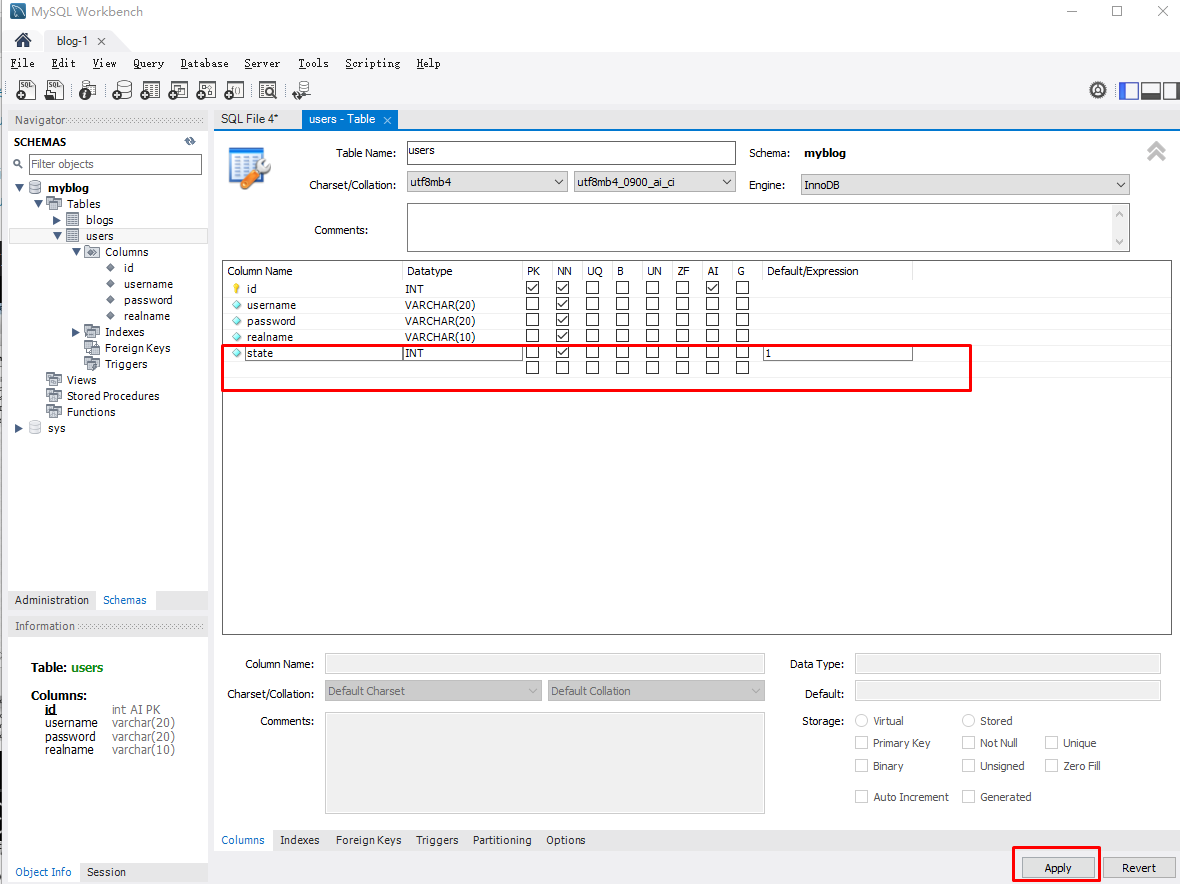This screenshot has height=884, width=1180.
Task: Toggle the left sidebar panel icon
Action: (x=1129, y=90)
